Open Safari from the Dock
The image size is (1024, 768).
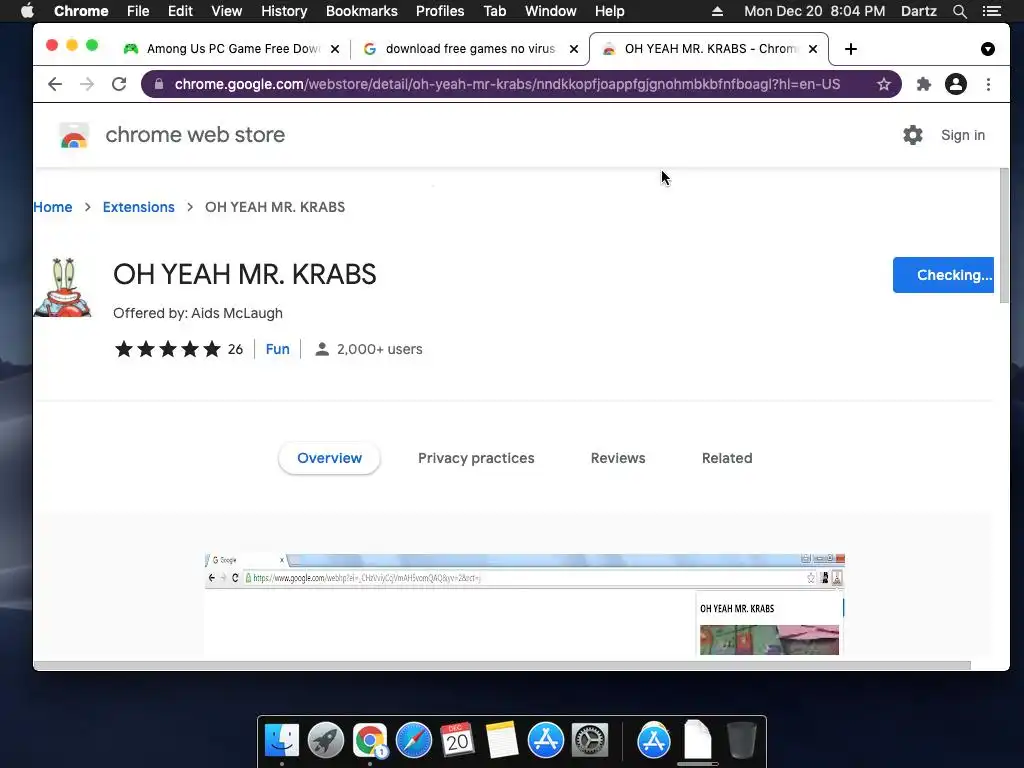click(413, 740)
